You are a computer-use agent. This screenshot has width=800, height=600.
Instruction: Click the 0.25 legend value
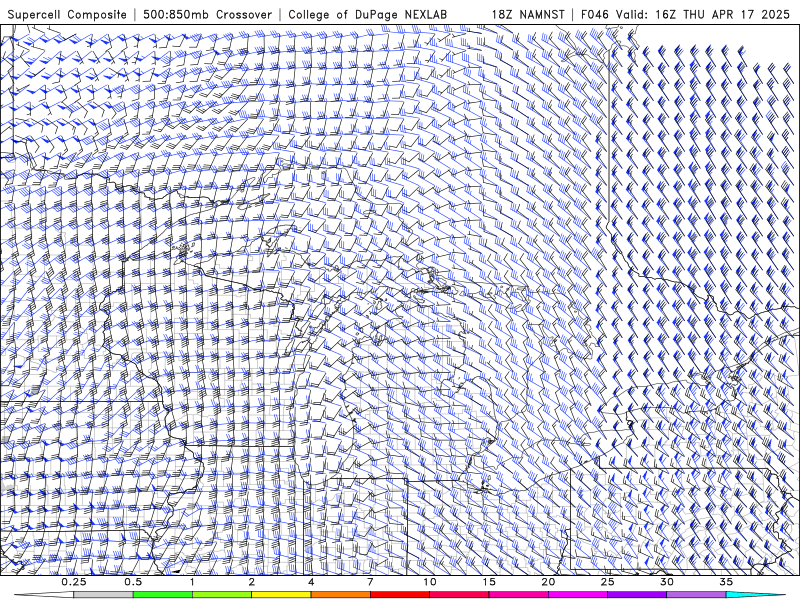74,582
